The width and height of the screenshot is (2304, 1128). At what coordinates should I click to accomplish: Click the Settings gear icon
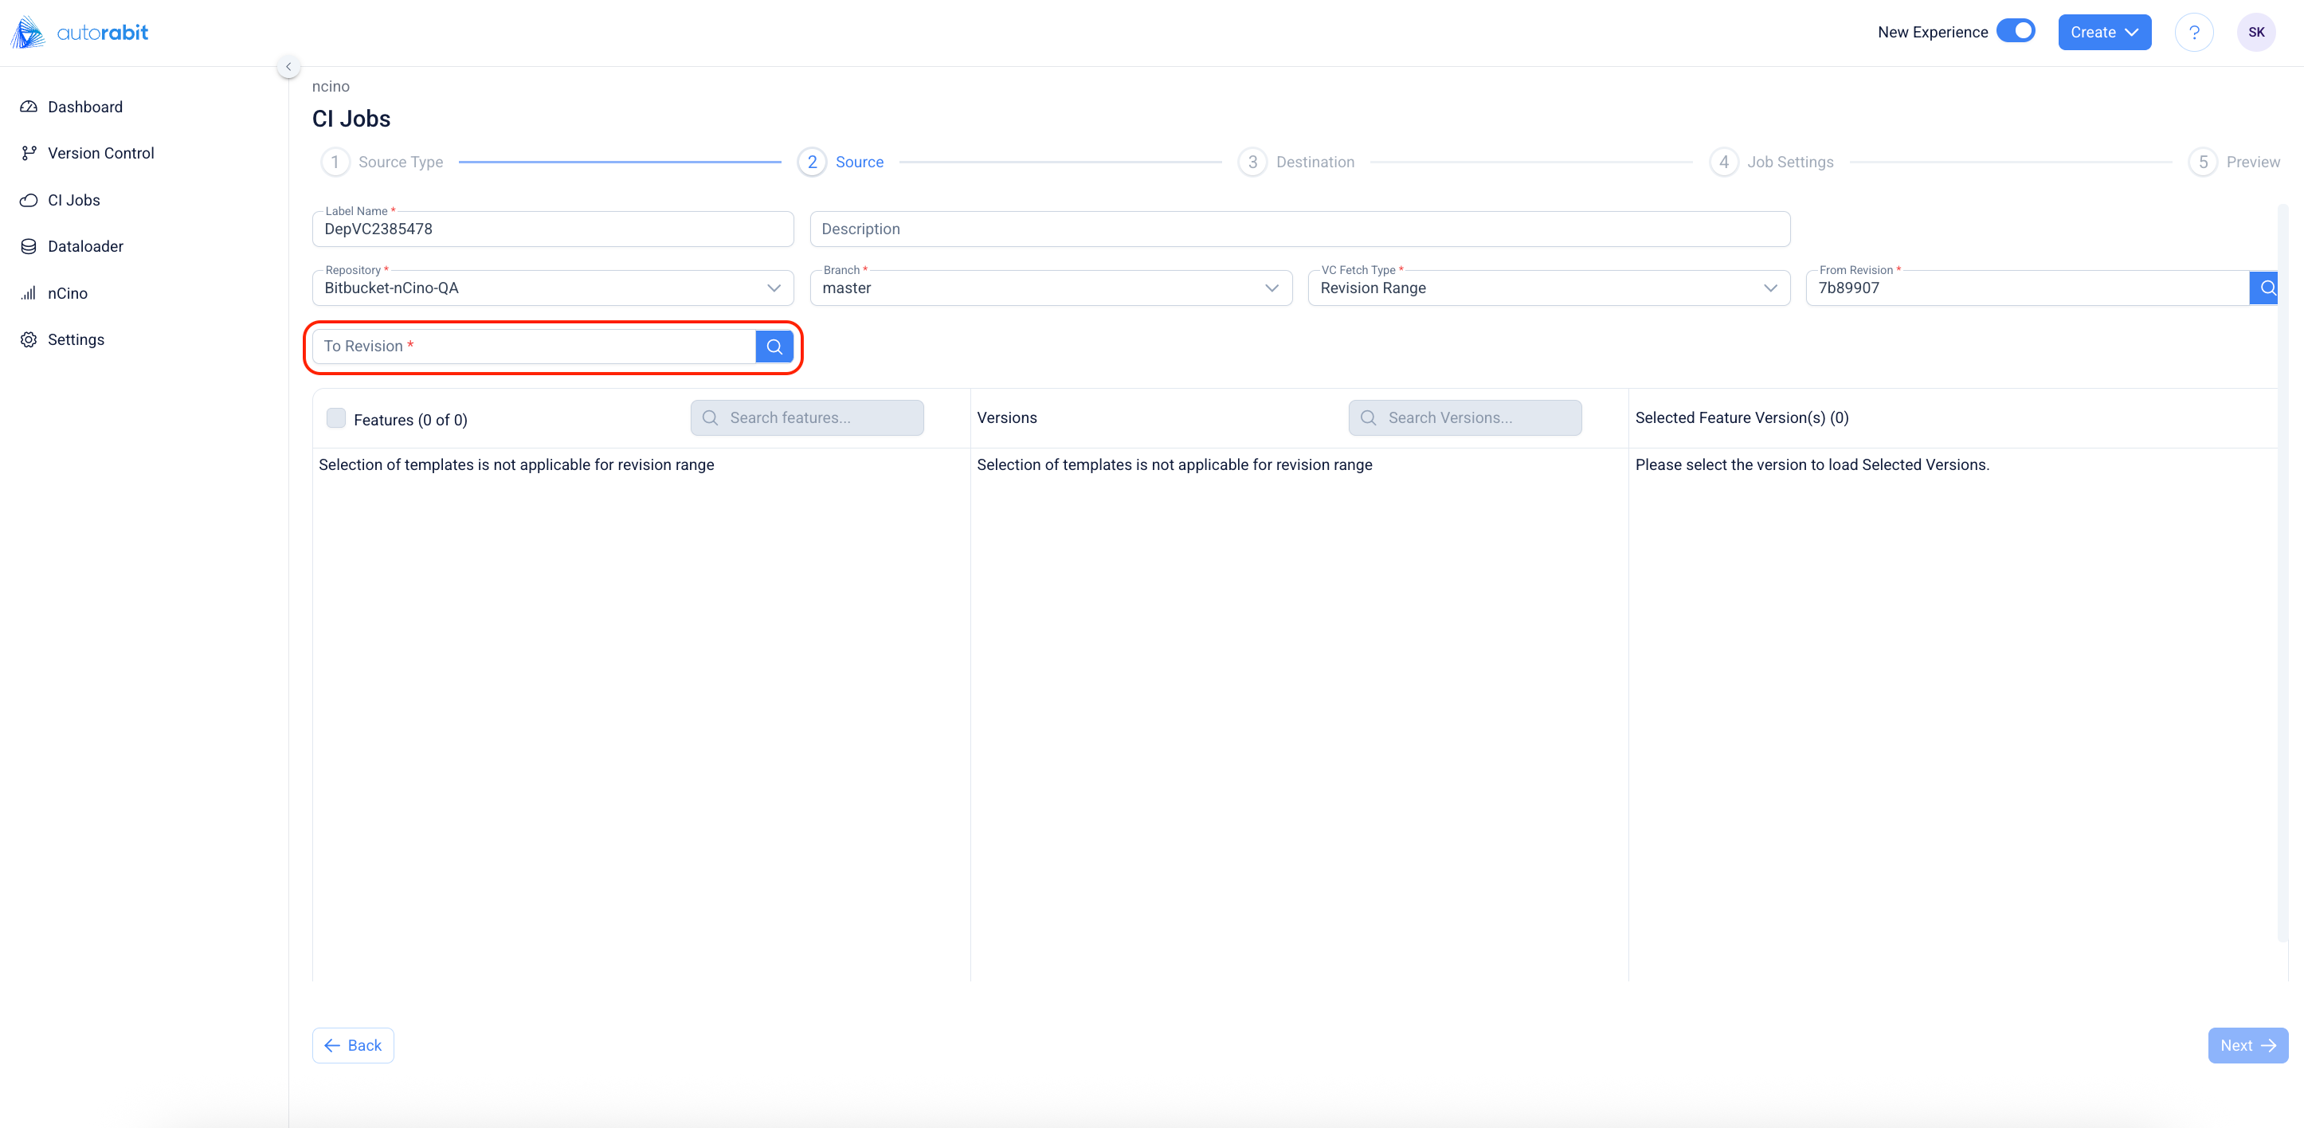[x=29, y=340]
